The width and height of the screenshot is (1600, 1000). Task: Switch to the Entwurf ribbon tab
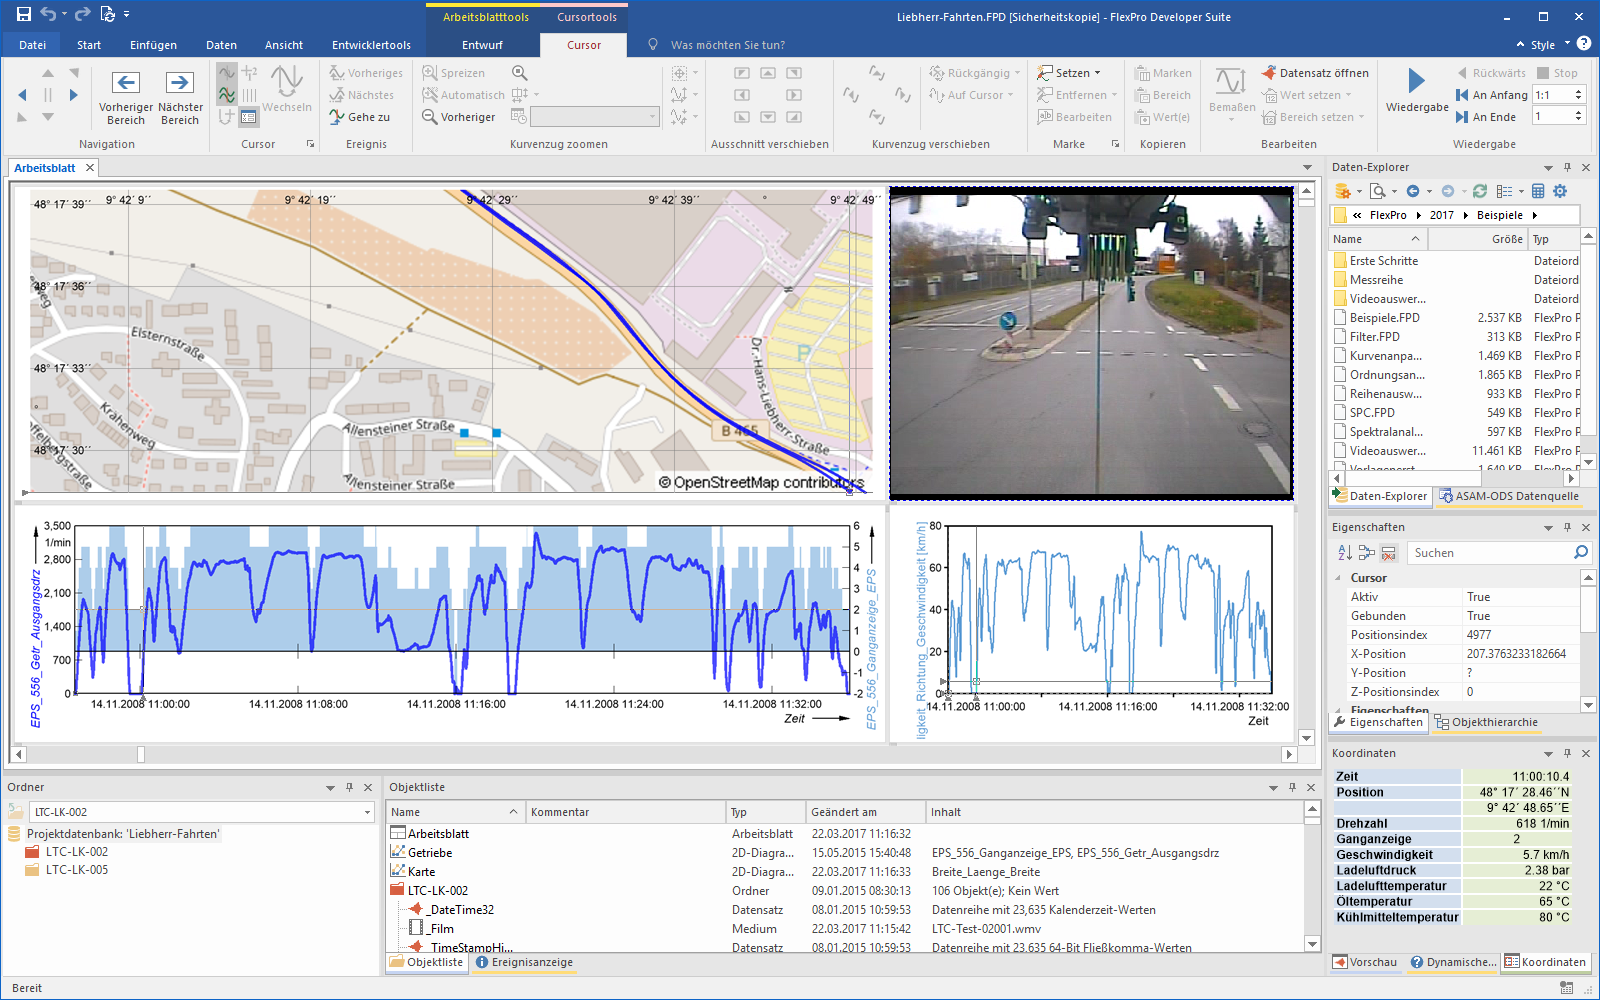point(482,45)
